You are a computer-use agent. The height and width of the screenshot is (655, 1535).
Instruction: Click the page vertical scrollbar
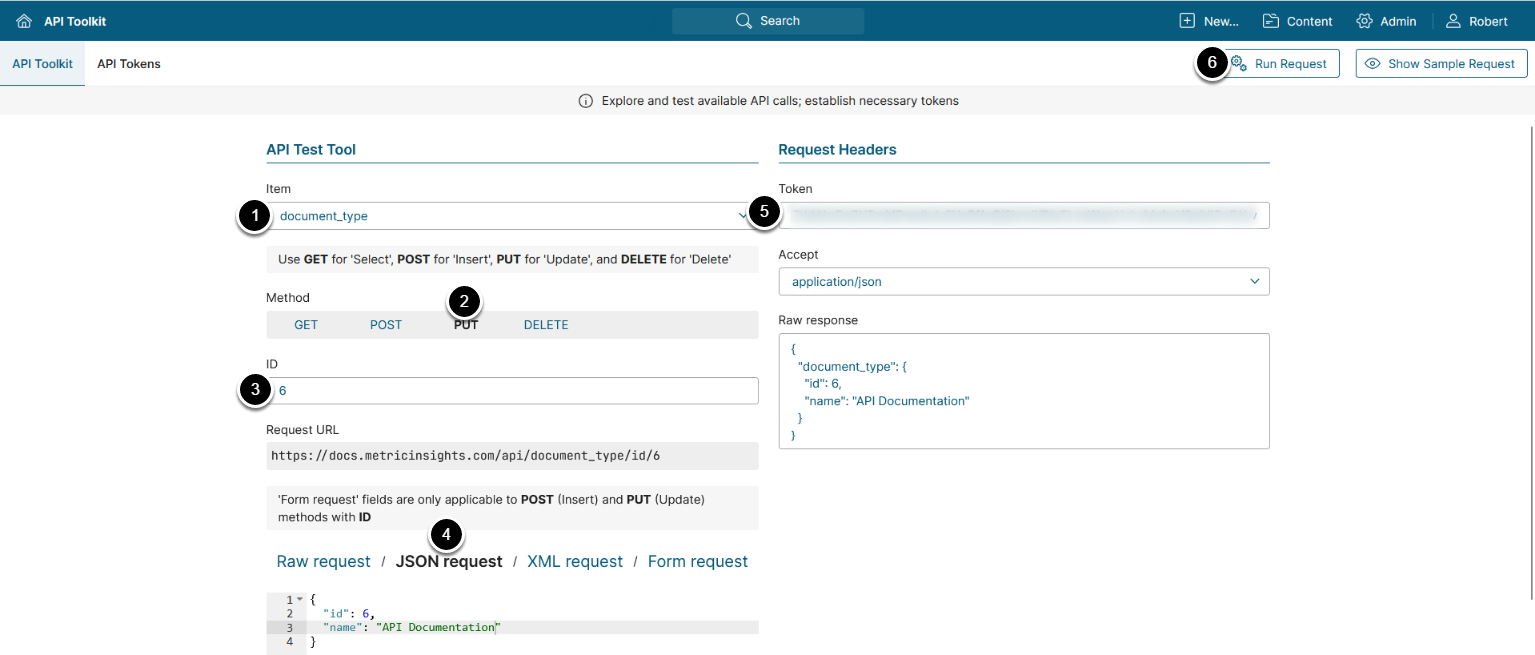(x=1532, y=360)
